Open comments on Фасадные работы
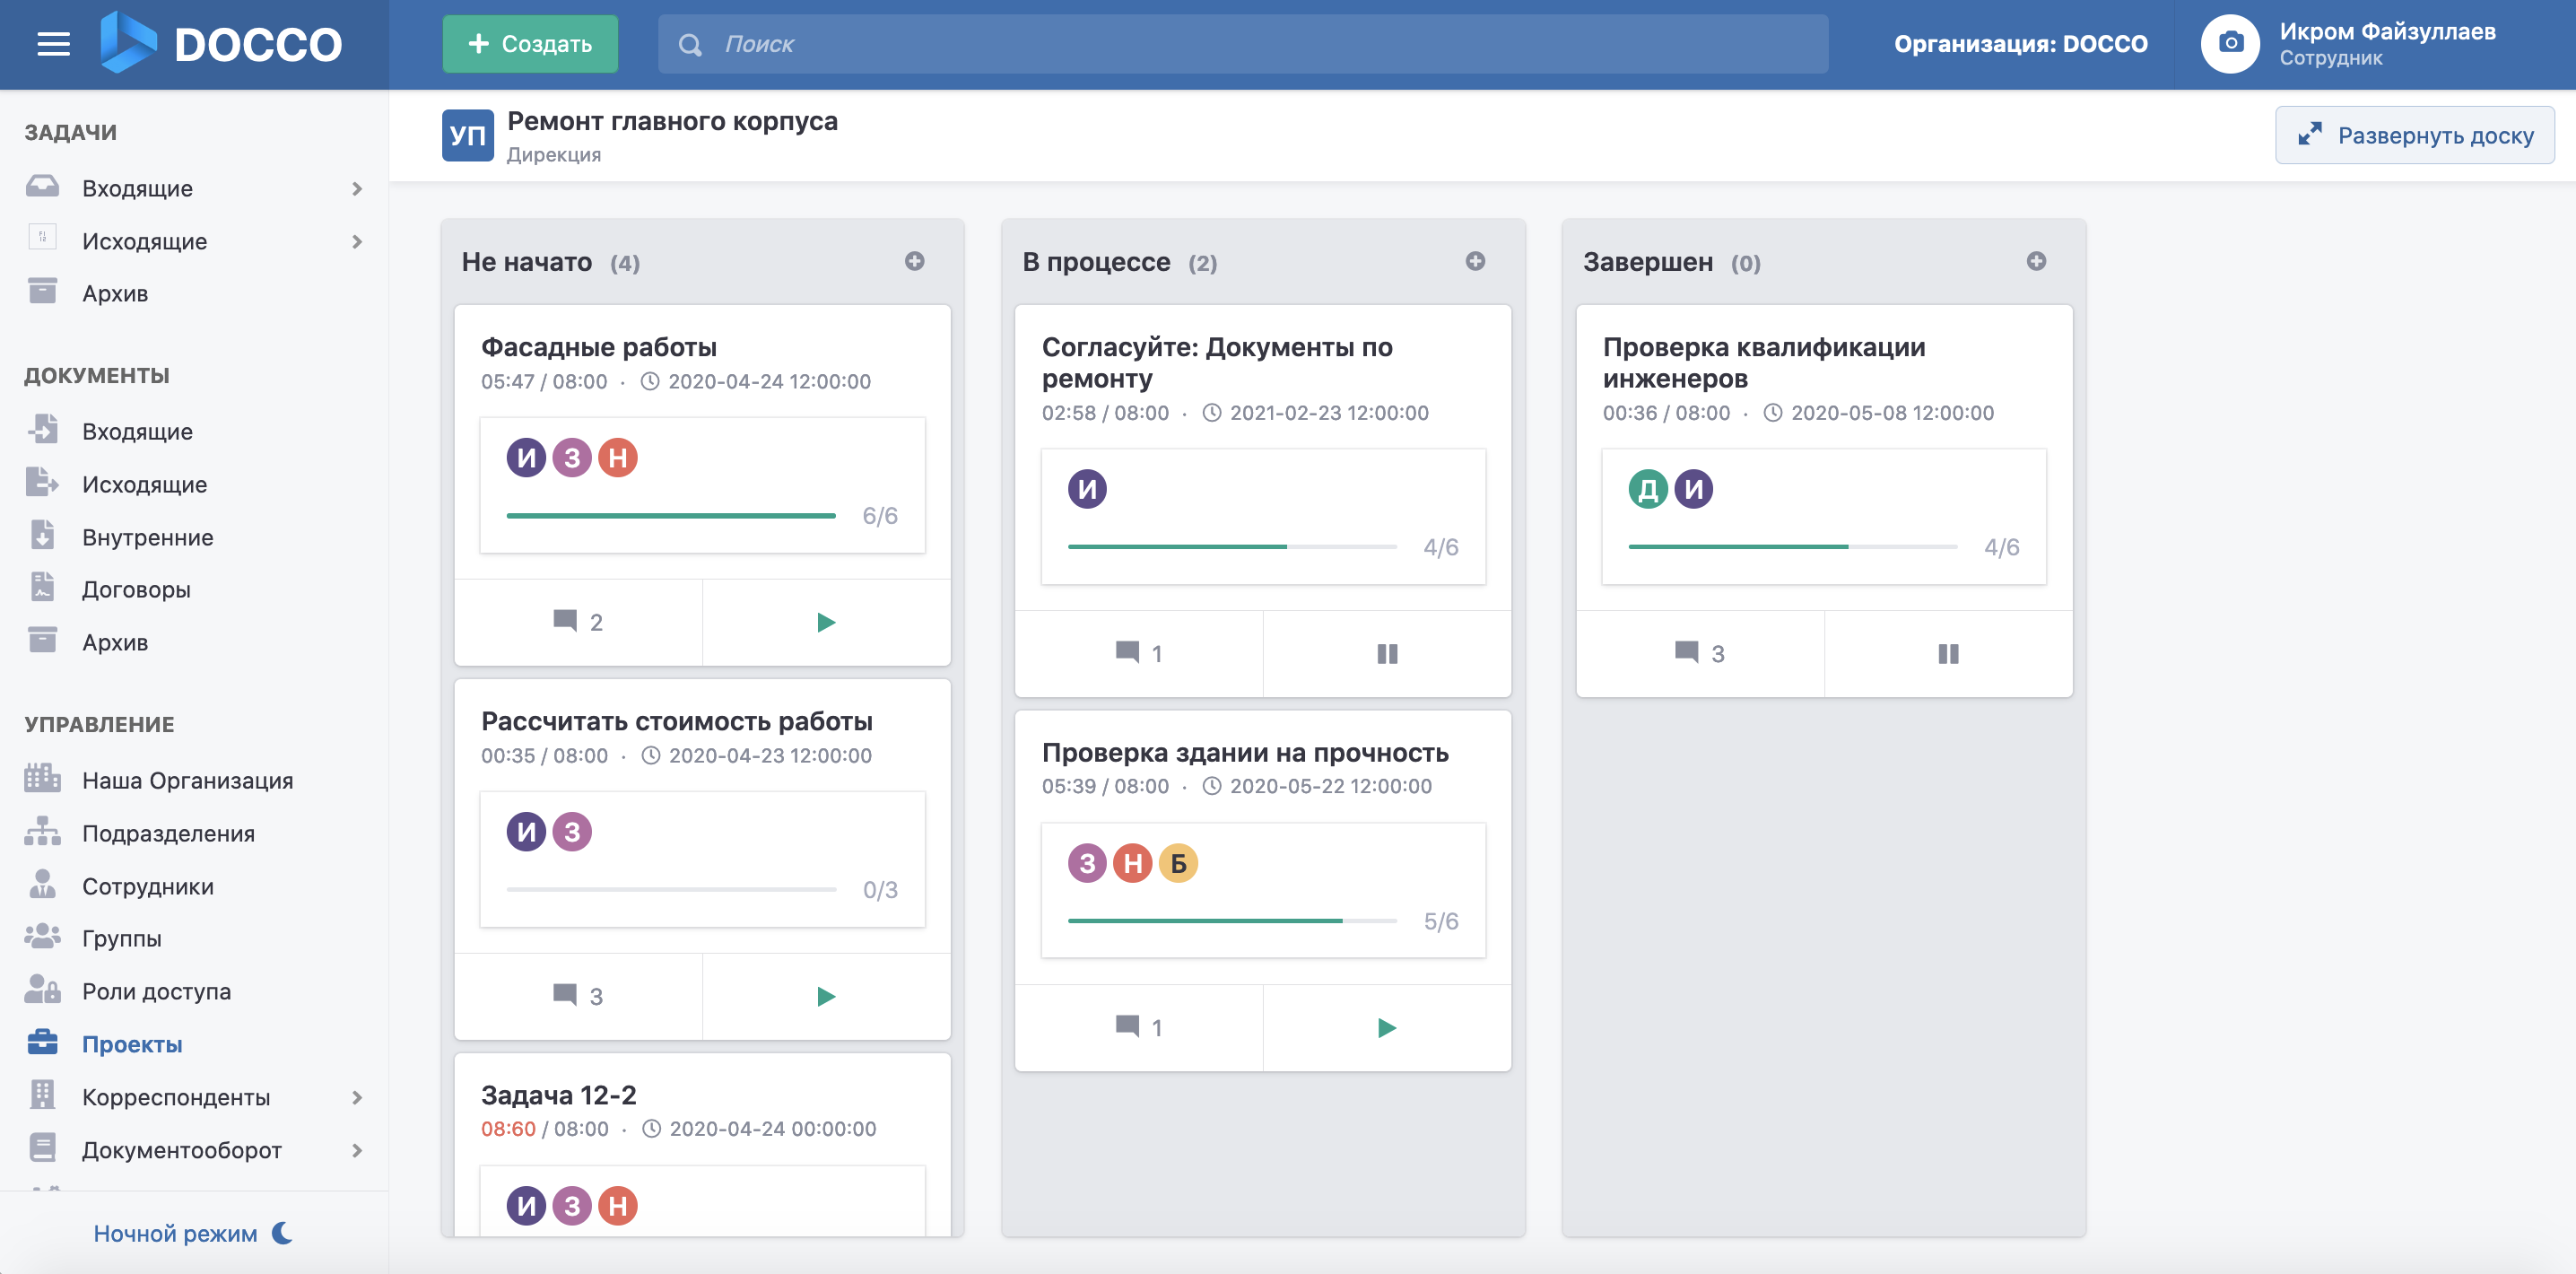 point(578,622)
